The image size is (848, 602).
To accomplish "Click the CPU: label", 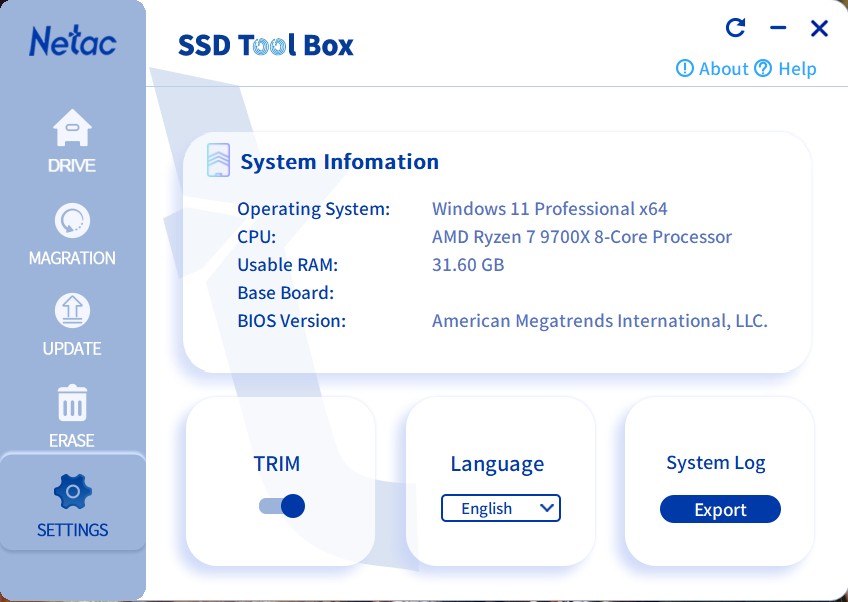I will (x=257, y=237).
